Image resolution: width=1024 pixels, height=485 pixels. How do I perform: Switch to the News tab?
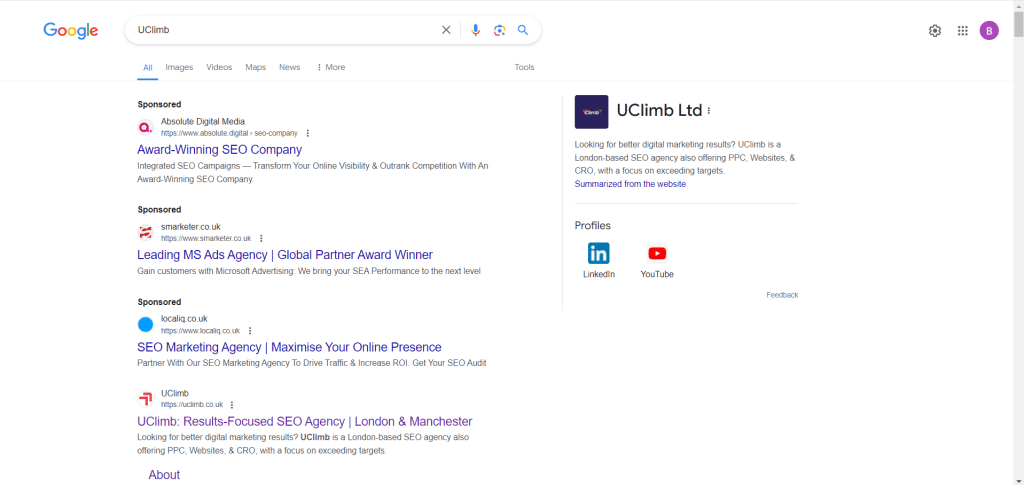click(x=289, y=67)
